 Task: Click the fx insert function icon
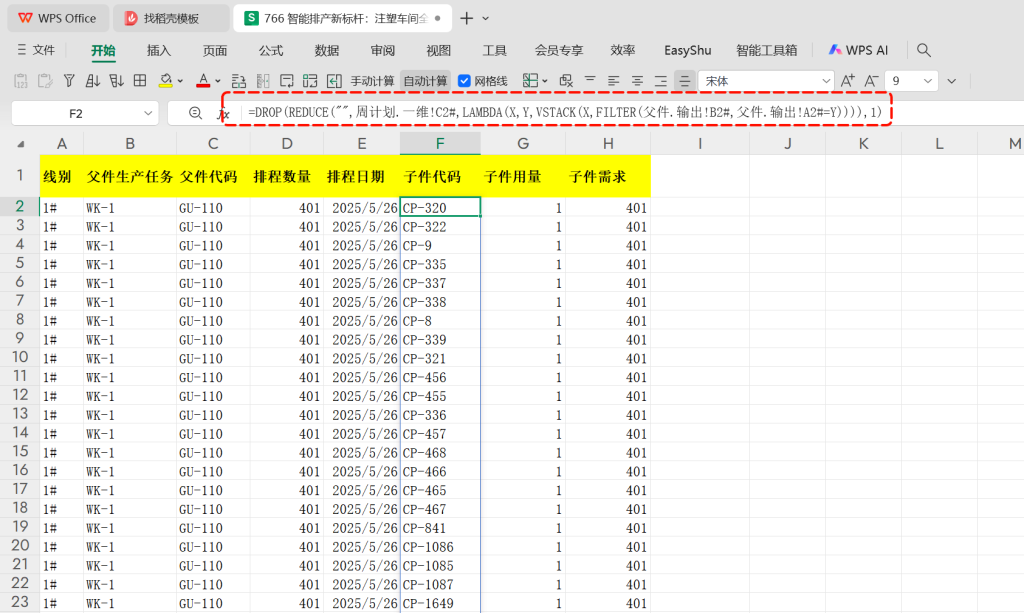click(x=223, y=114)
